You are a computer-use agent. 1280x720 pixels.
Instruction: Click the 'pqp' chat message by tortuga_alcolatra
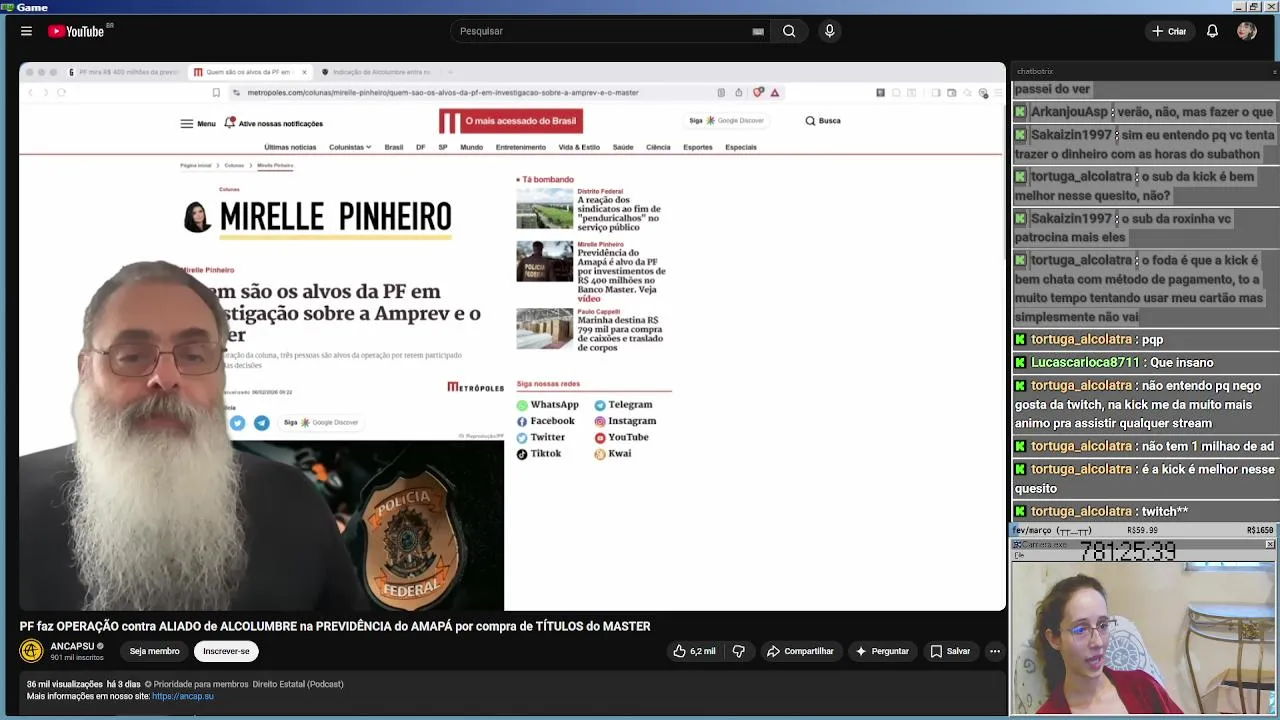click(x=1146, y=340)
